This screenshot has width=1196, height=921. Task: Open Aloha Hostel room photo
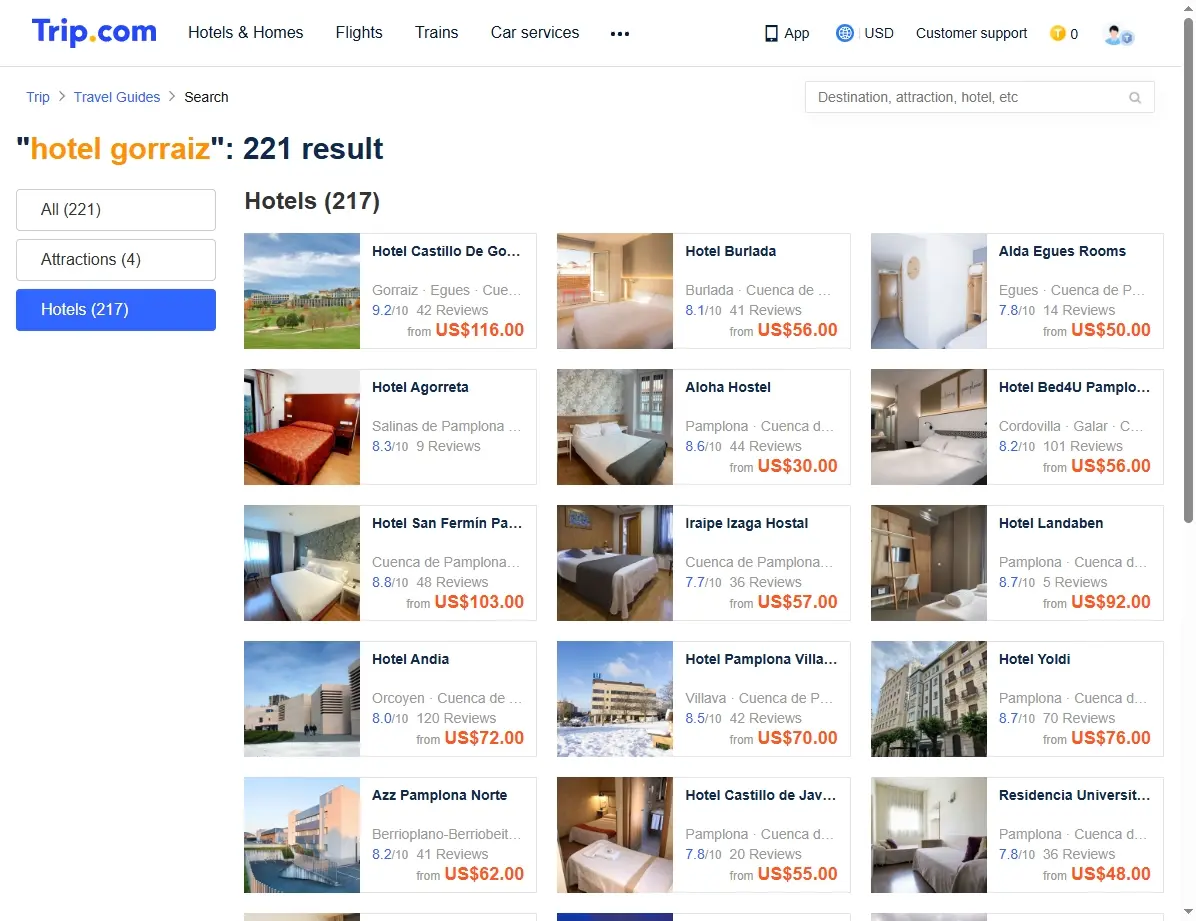click(x=615, y=427)
